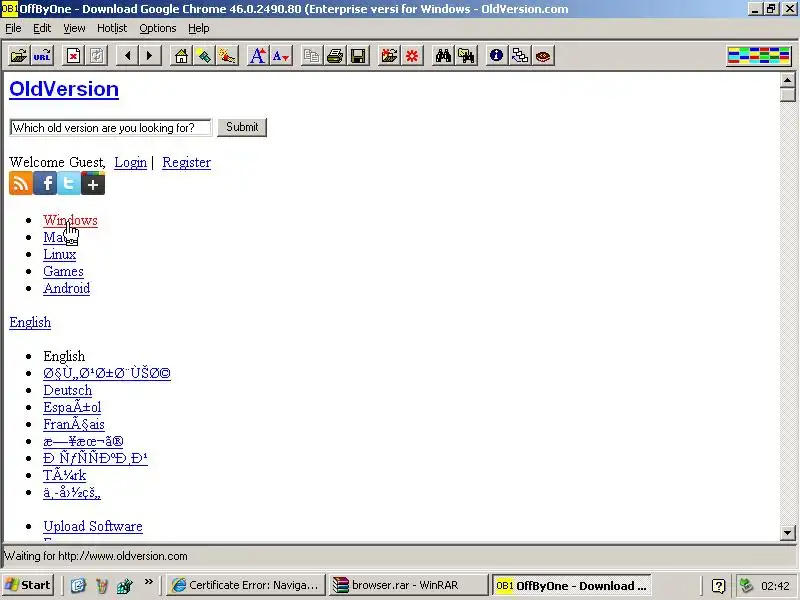Open the Hotlist menu
This screenshot has width=800, height=600.
pyautogui.click(x=112, y=29)
